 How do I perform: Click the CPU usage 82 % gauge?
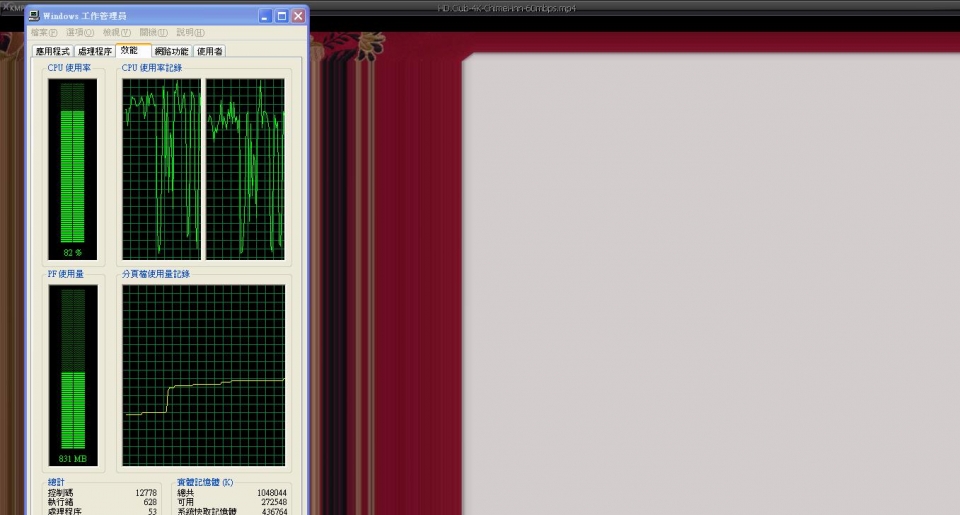tap(72, 169)
